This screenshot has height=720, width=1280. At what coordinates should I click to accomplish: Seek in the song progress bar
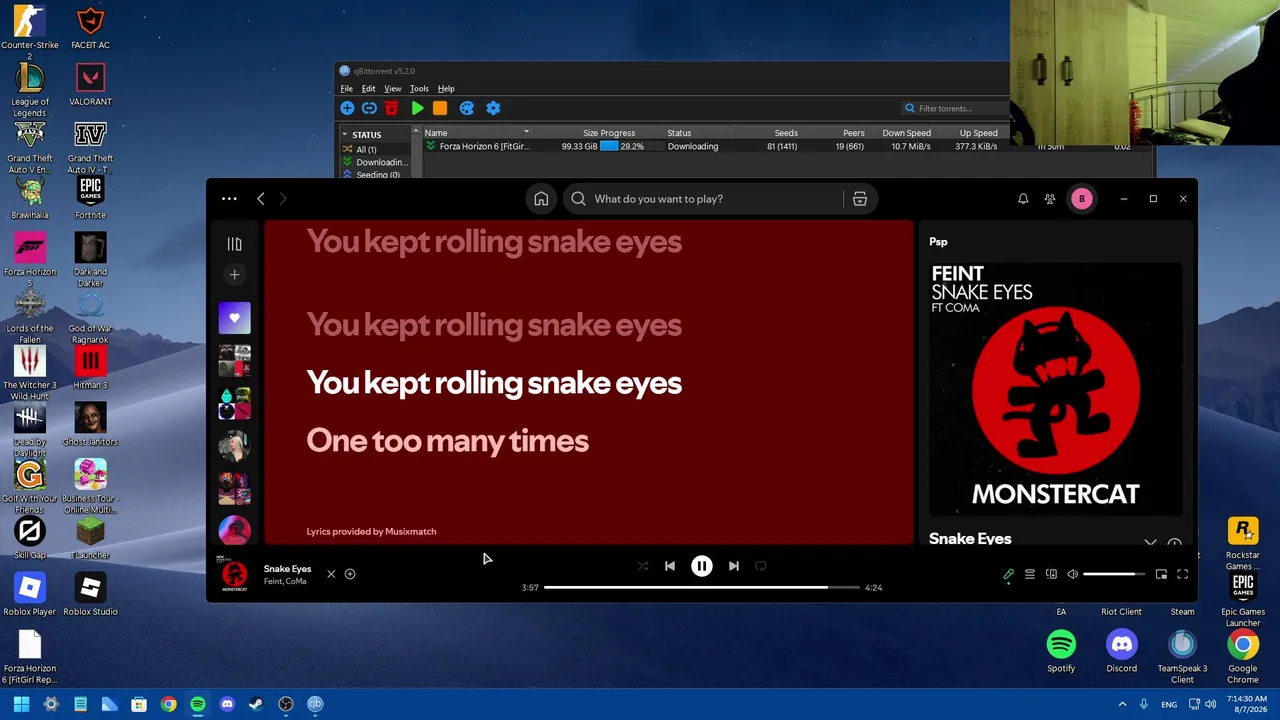tap(701, 588)
